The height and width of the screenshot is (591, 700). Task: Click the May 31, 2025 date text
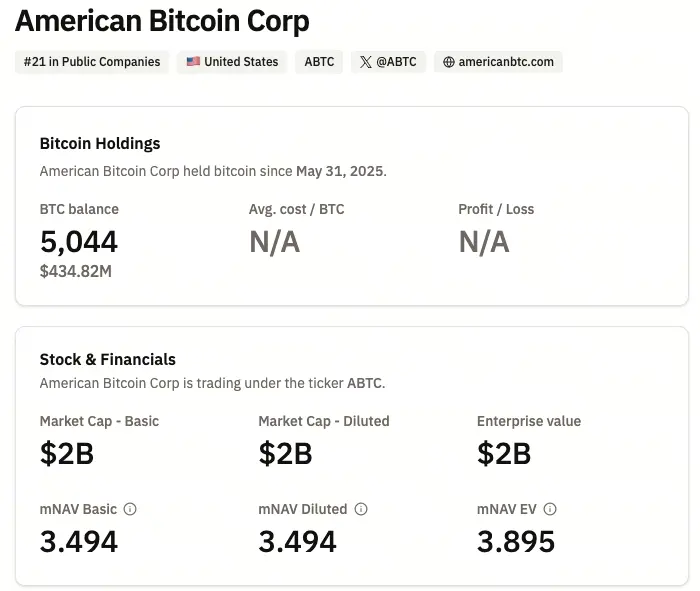click(340, 171)
